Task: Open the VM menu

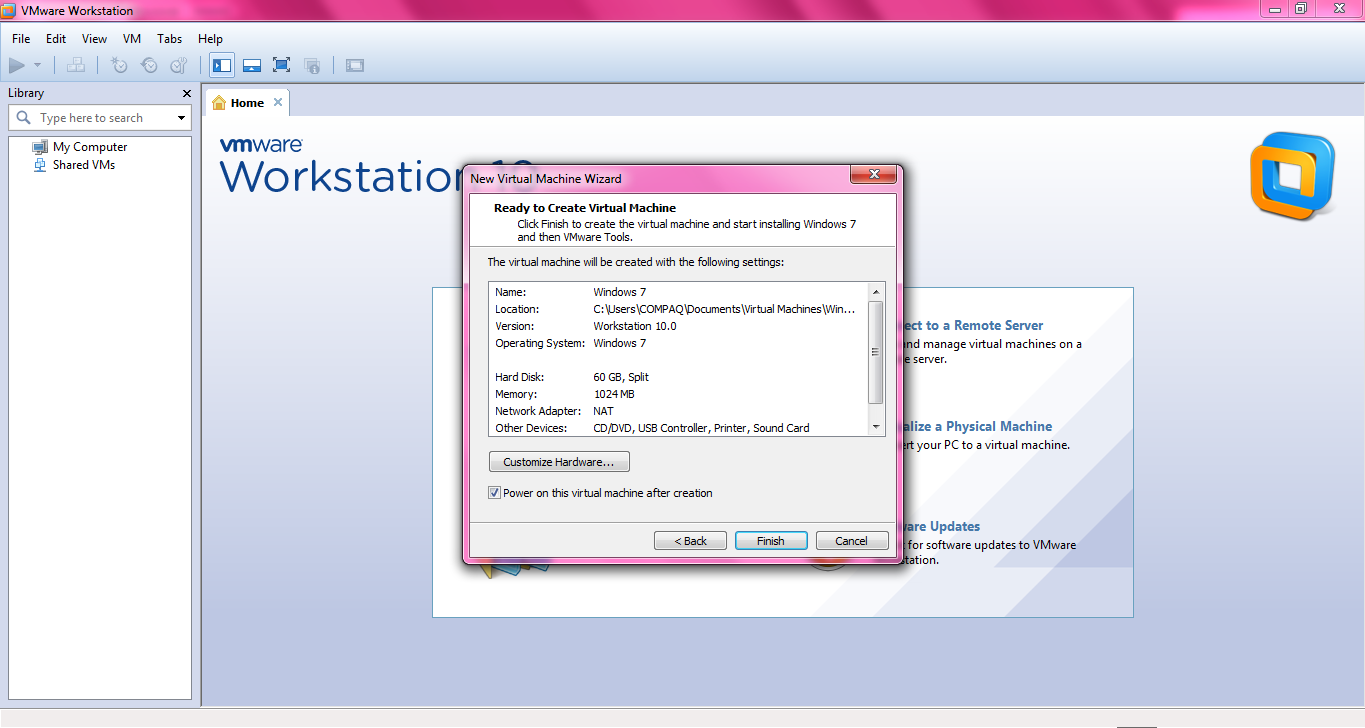Action: 132,39
